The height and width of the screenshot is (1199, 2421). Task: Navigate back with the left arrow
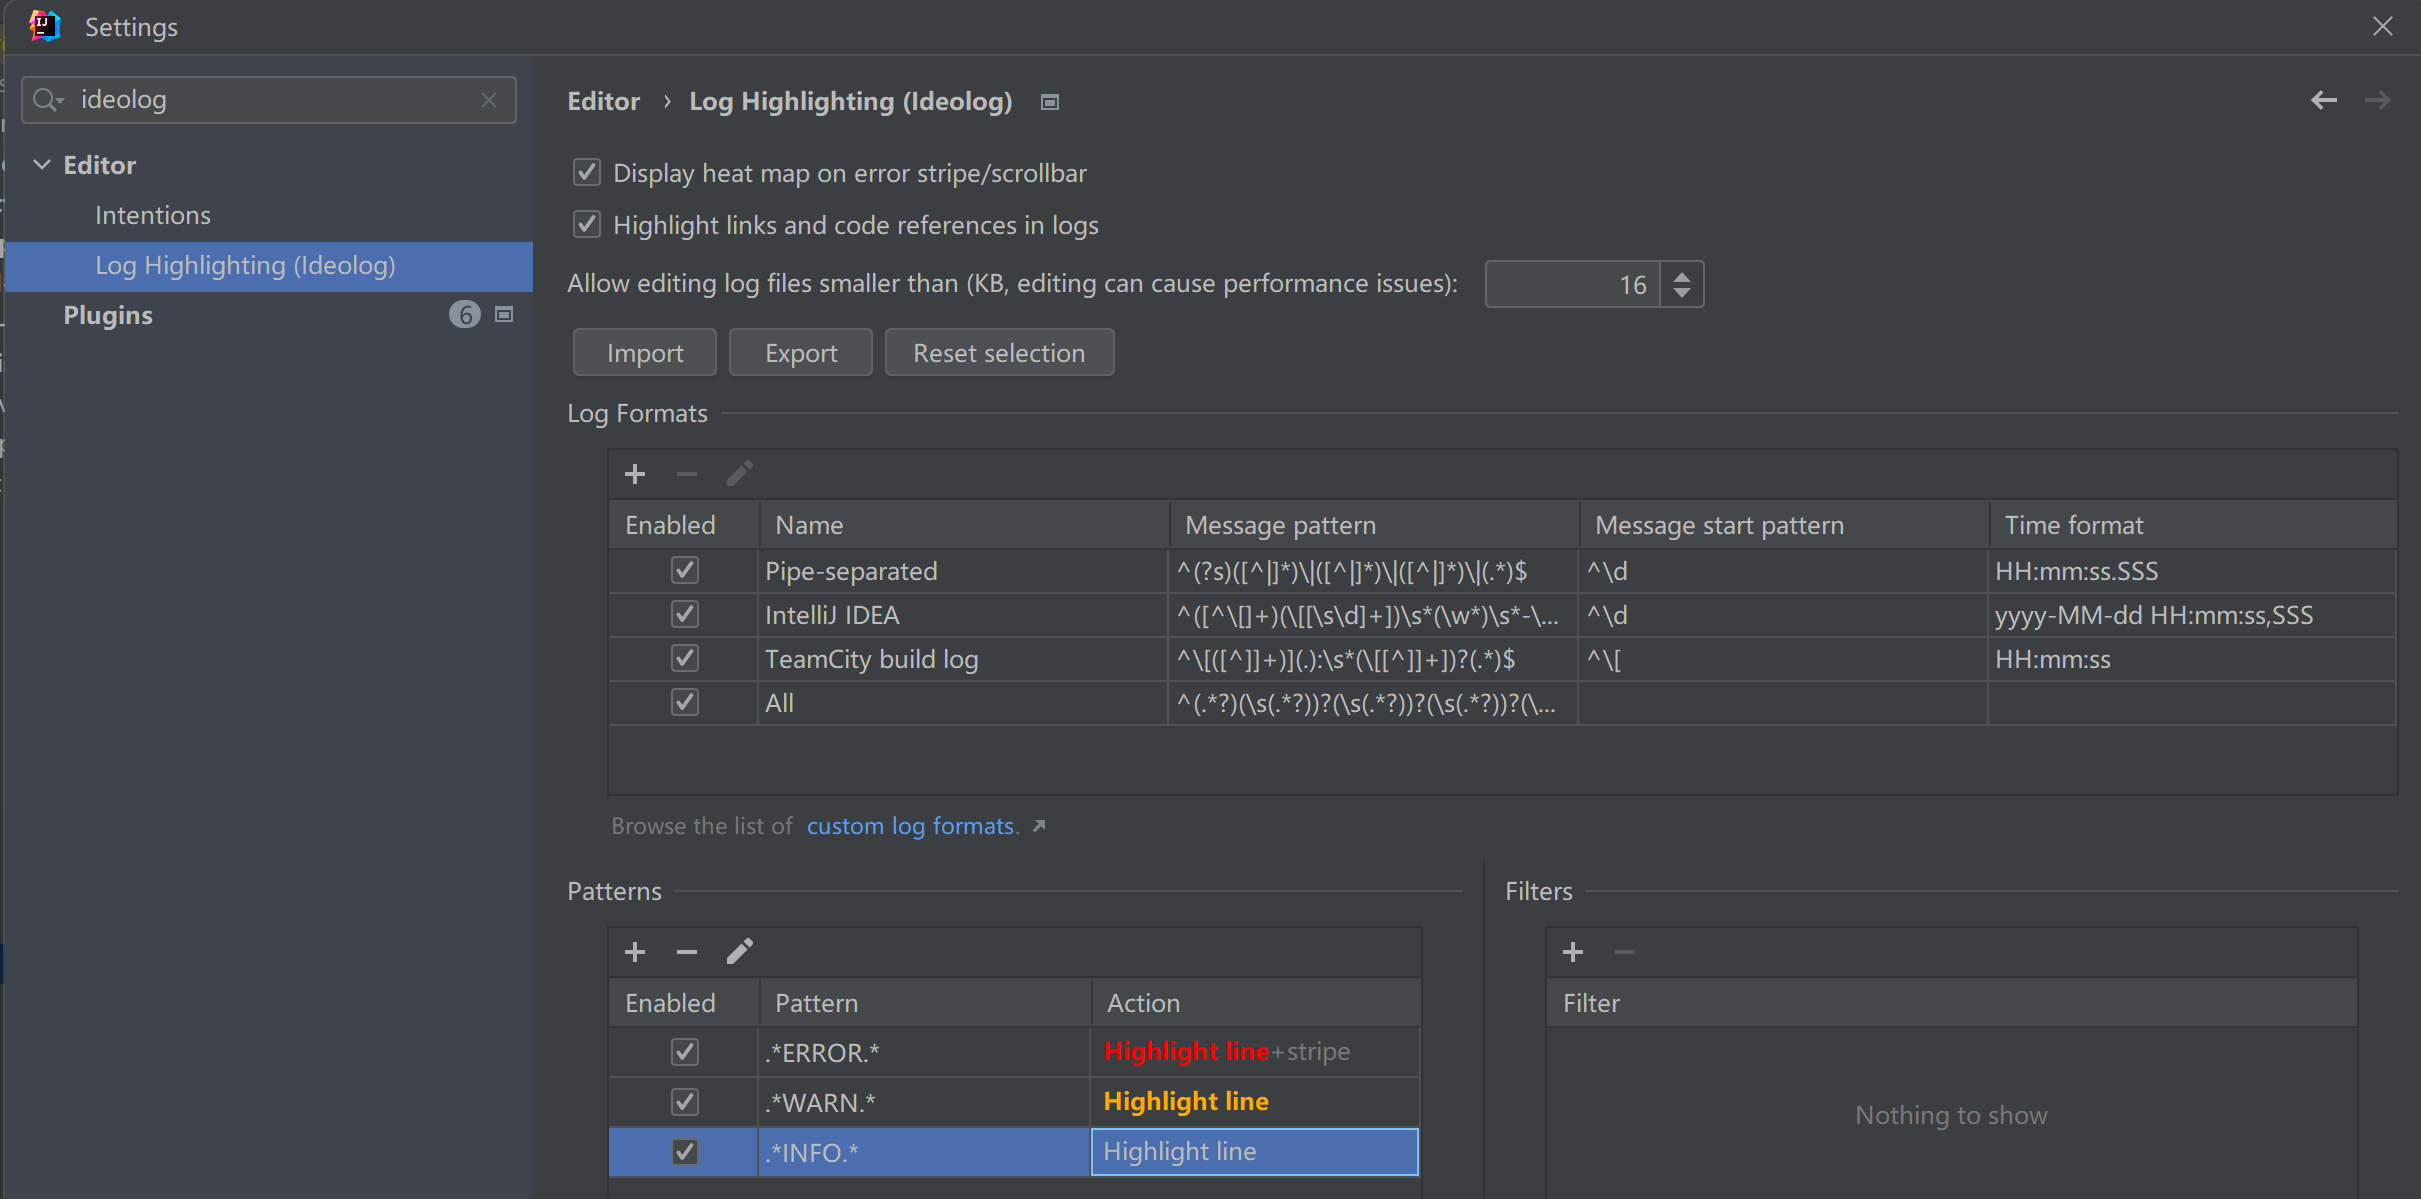click(2324, 100)
